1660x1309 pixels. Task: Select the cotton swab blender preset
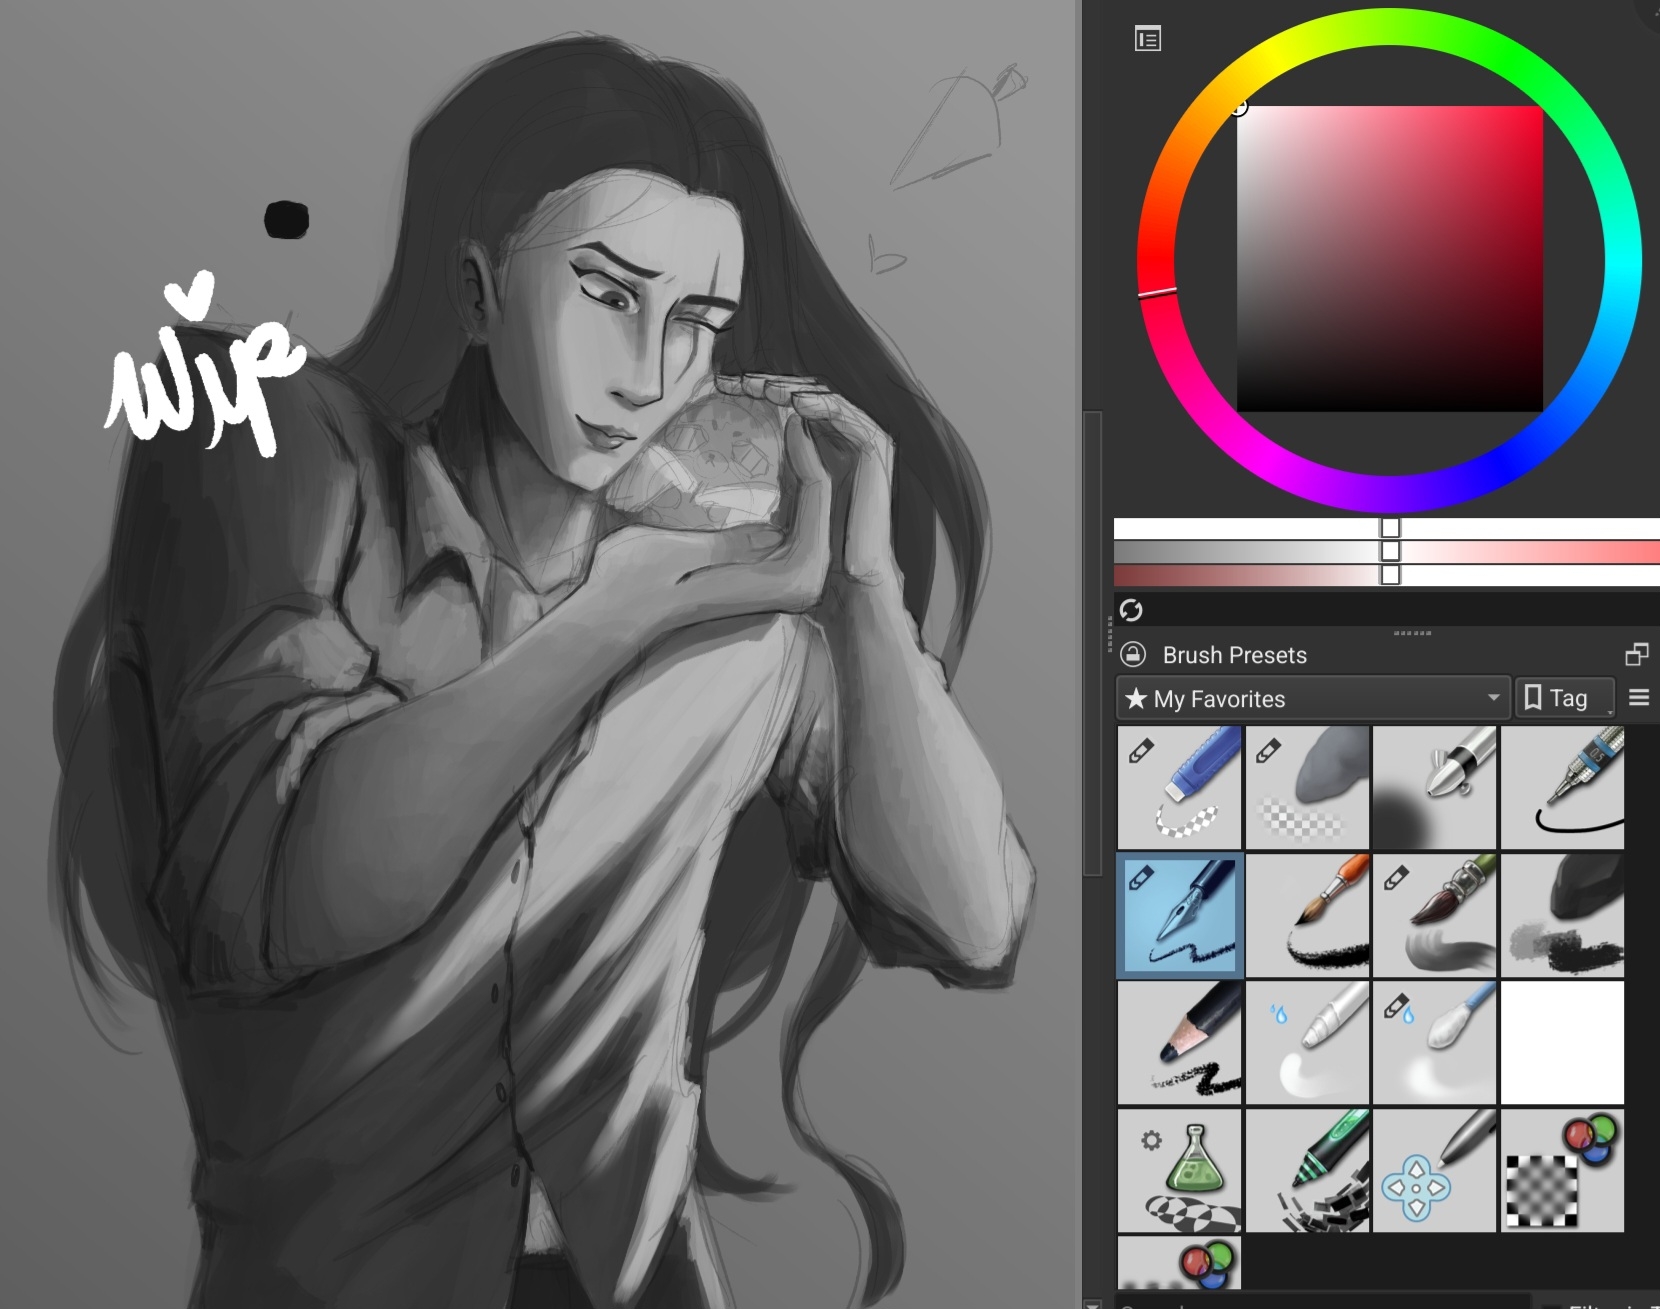tap(1435, 1043)
